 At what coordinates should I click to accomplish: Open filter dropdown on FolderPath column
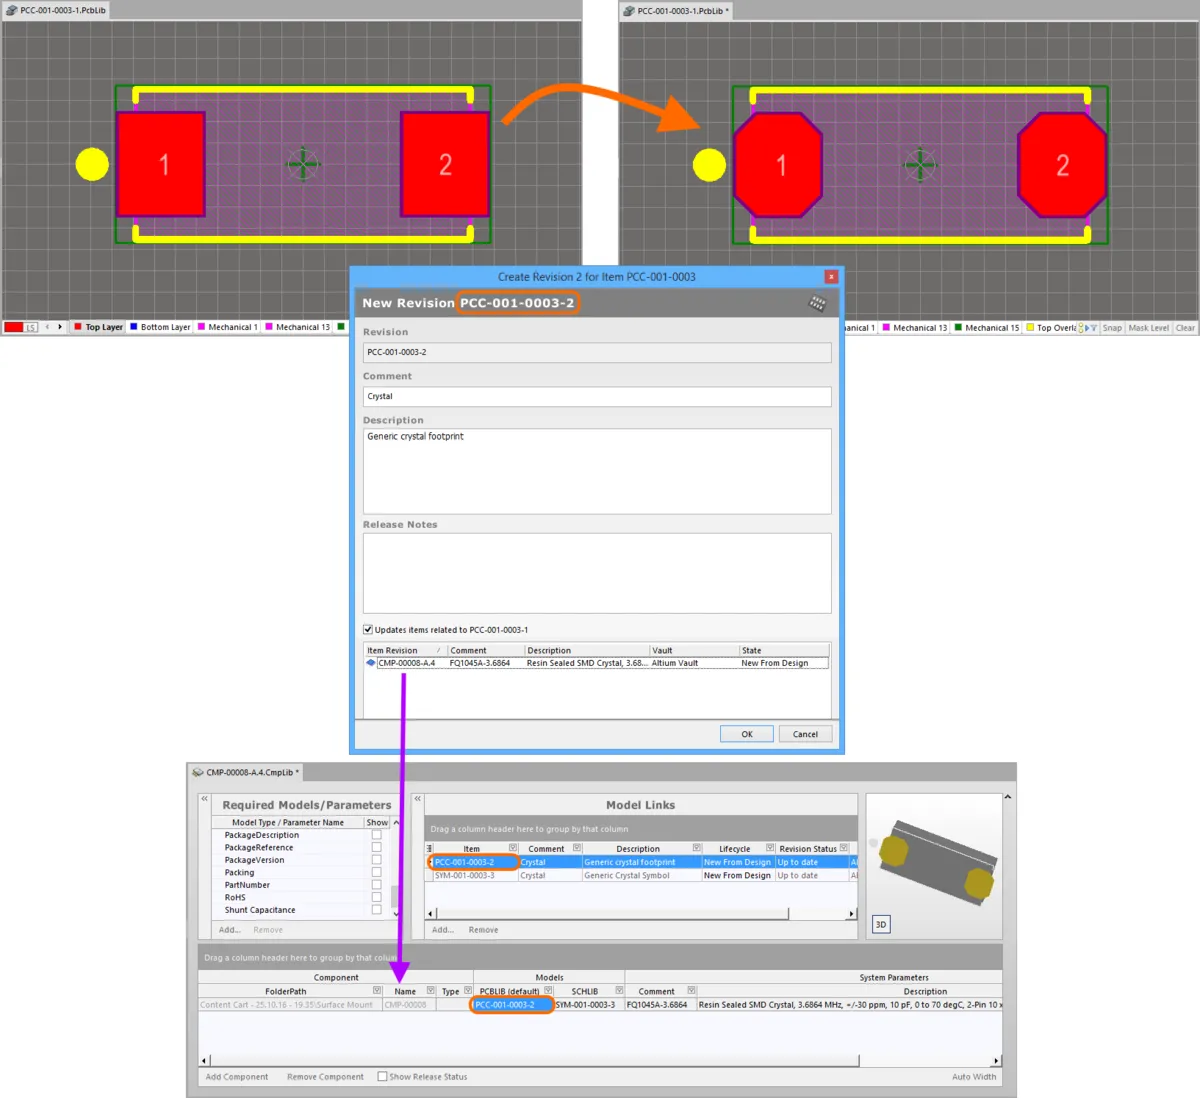tap(377, 991)
